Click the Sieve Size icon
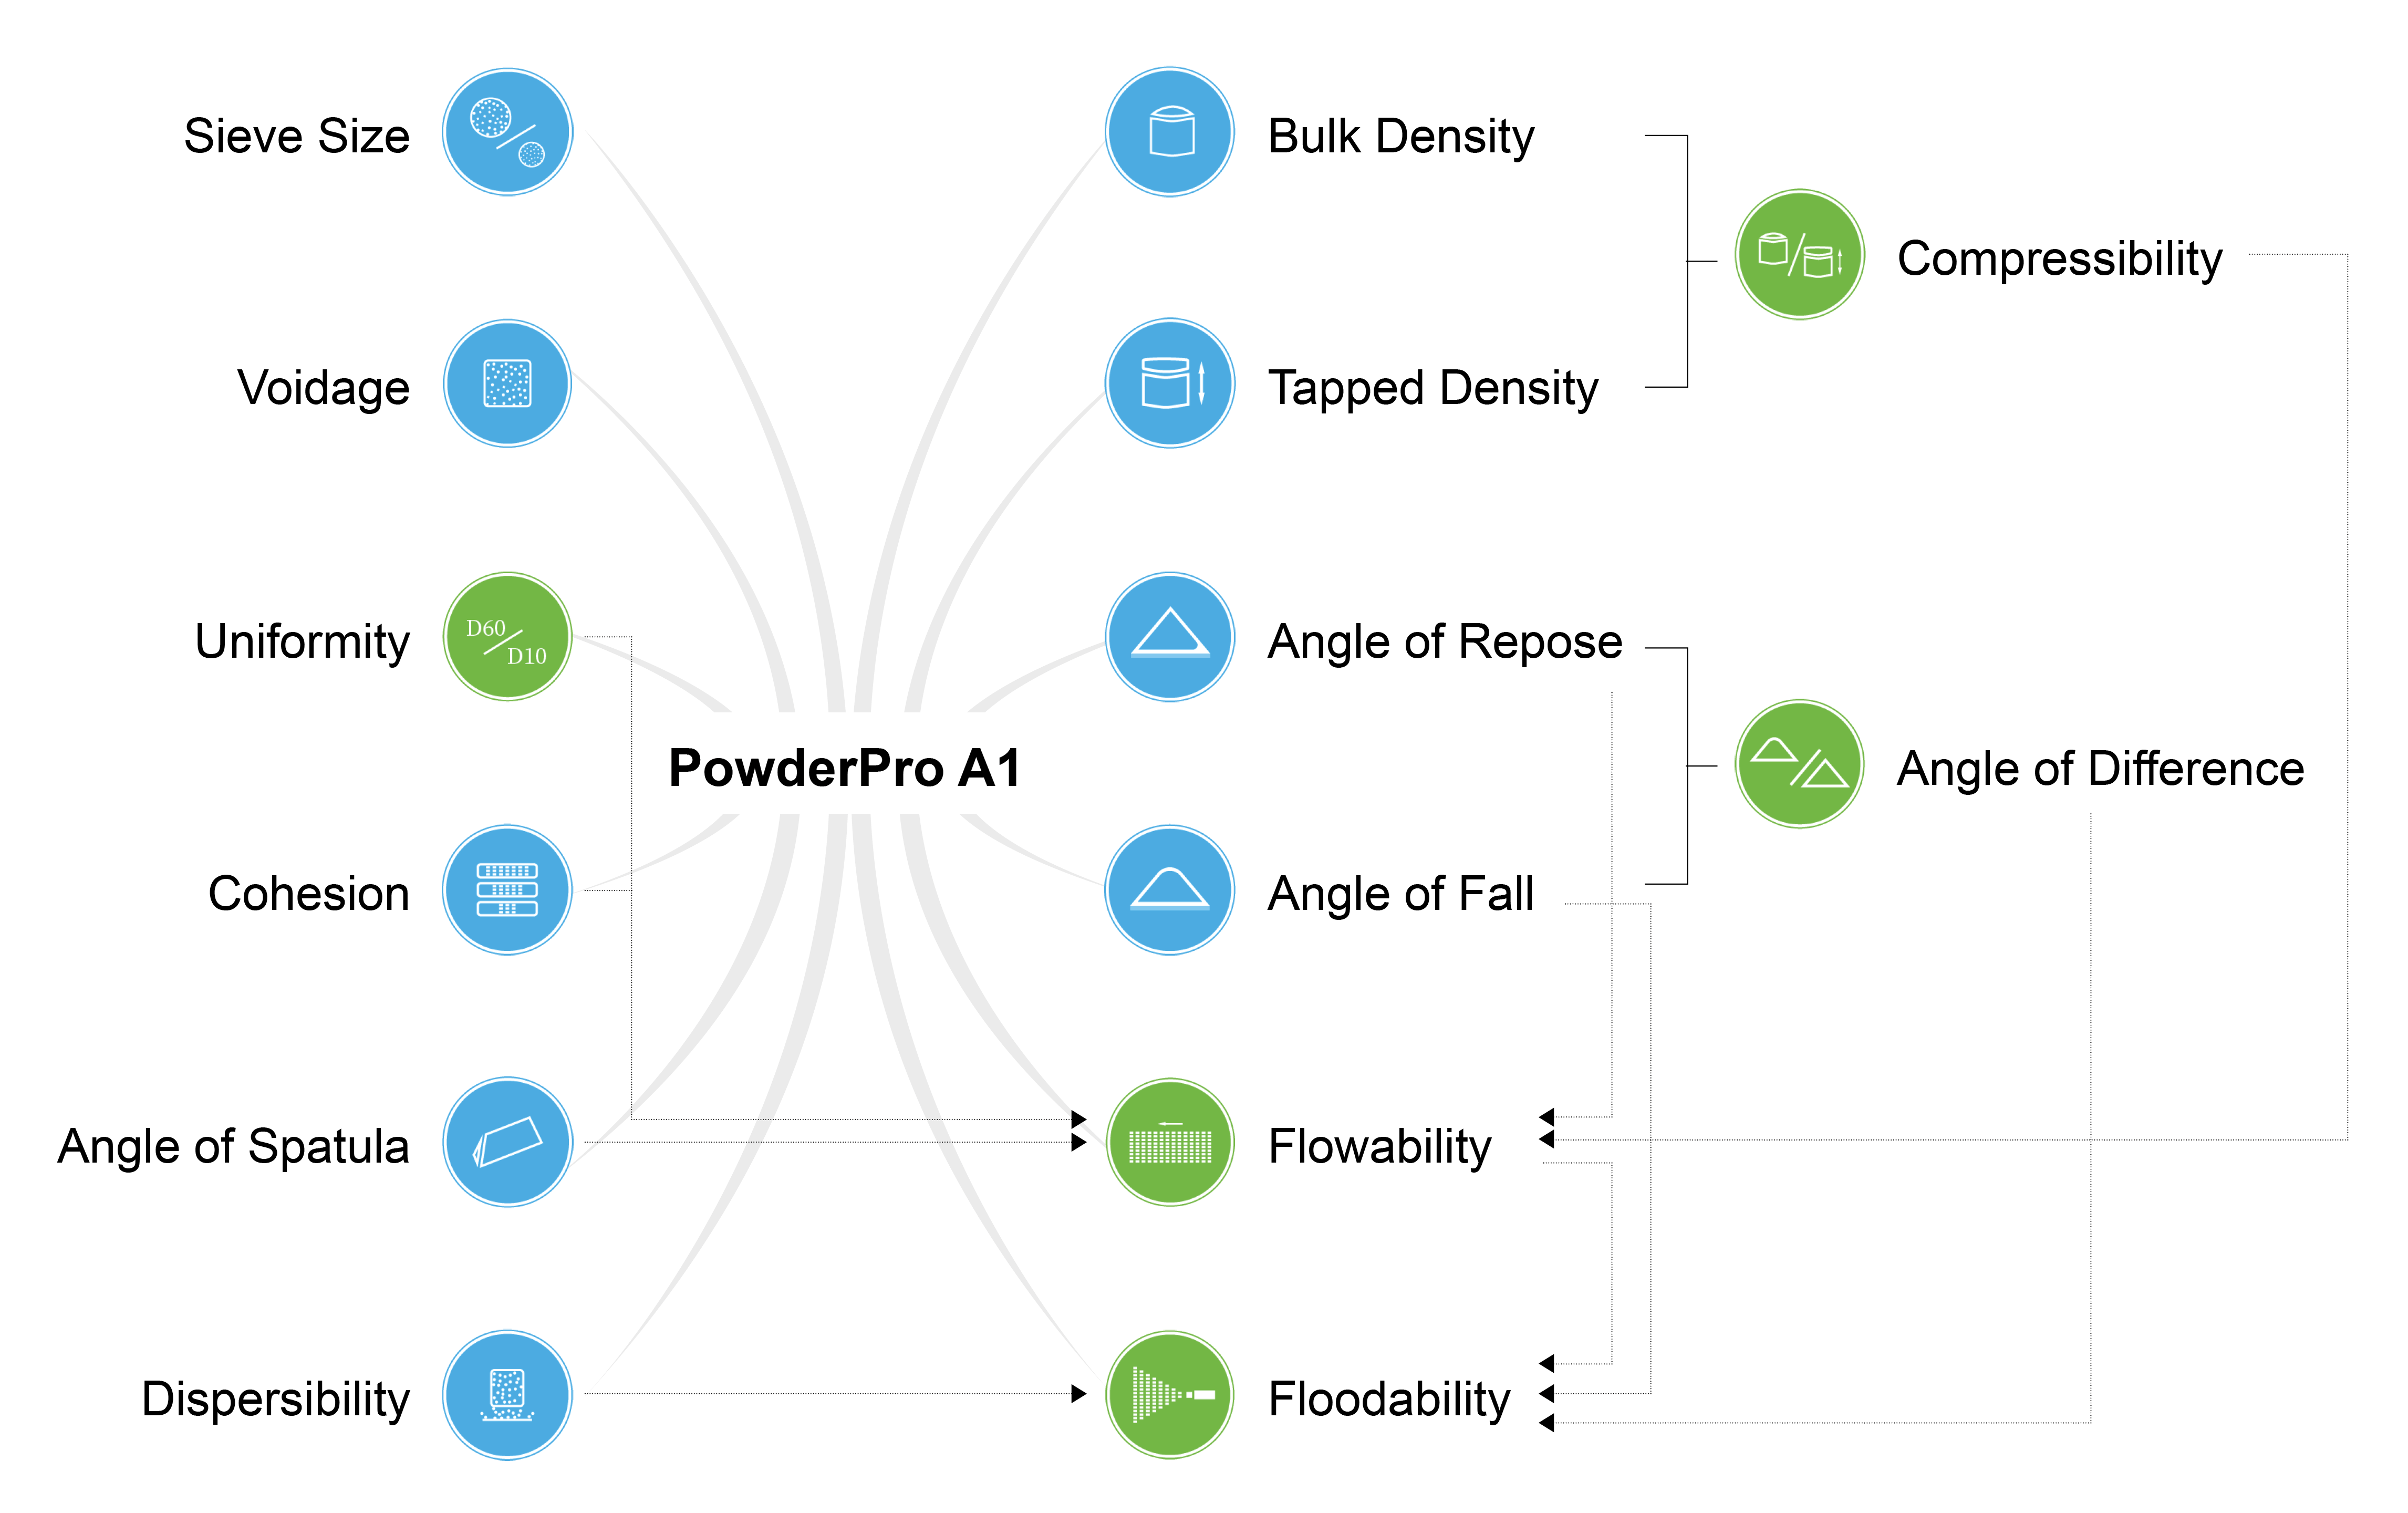 pyautogui.click(x=507, y=132)
